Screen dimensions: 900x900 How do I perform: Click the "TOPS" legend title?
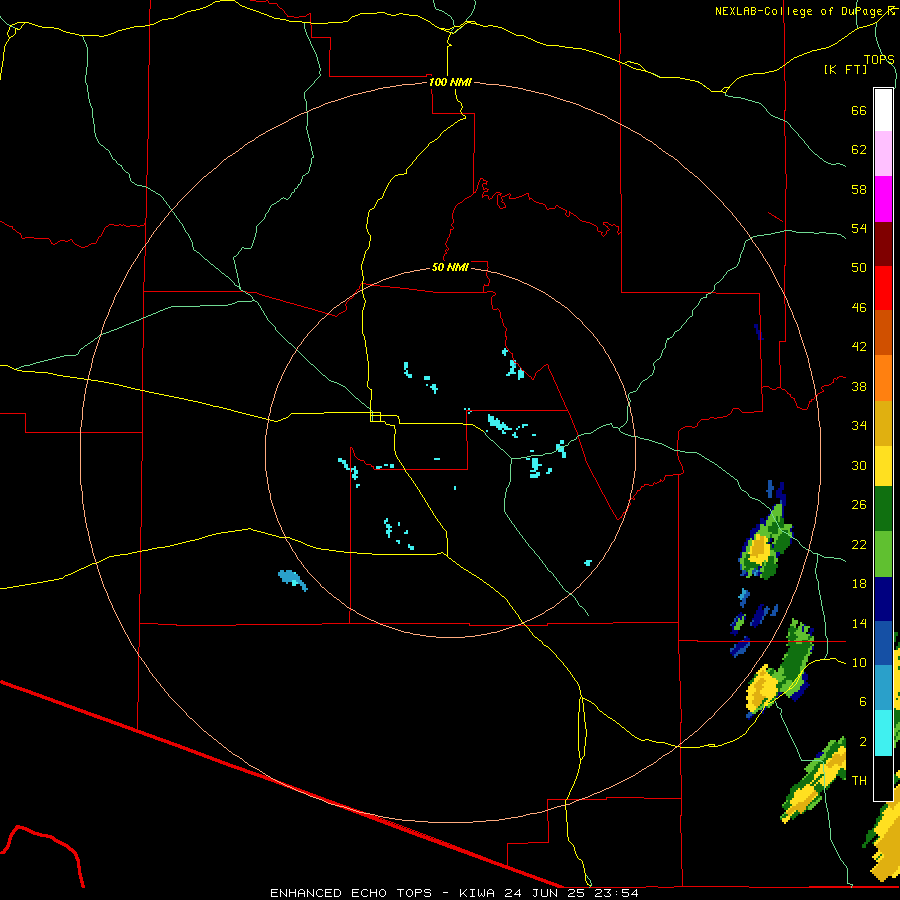(879, 59)
